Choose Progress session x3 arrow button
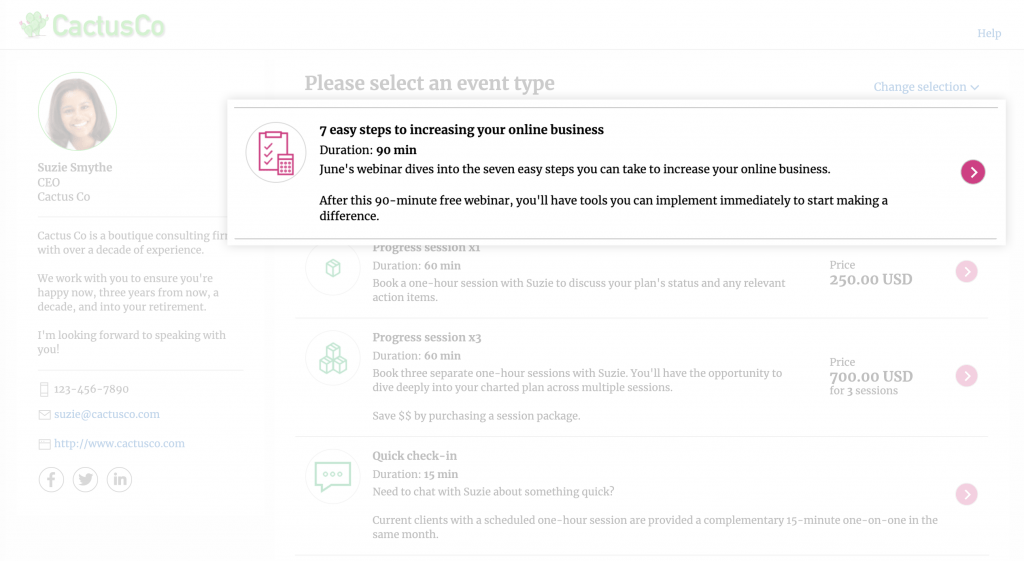This screenshot has height=561, width=1024. click(966, 376)
